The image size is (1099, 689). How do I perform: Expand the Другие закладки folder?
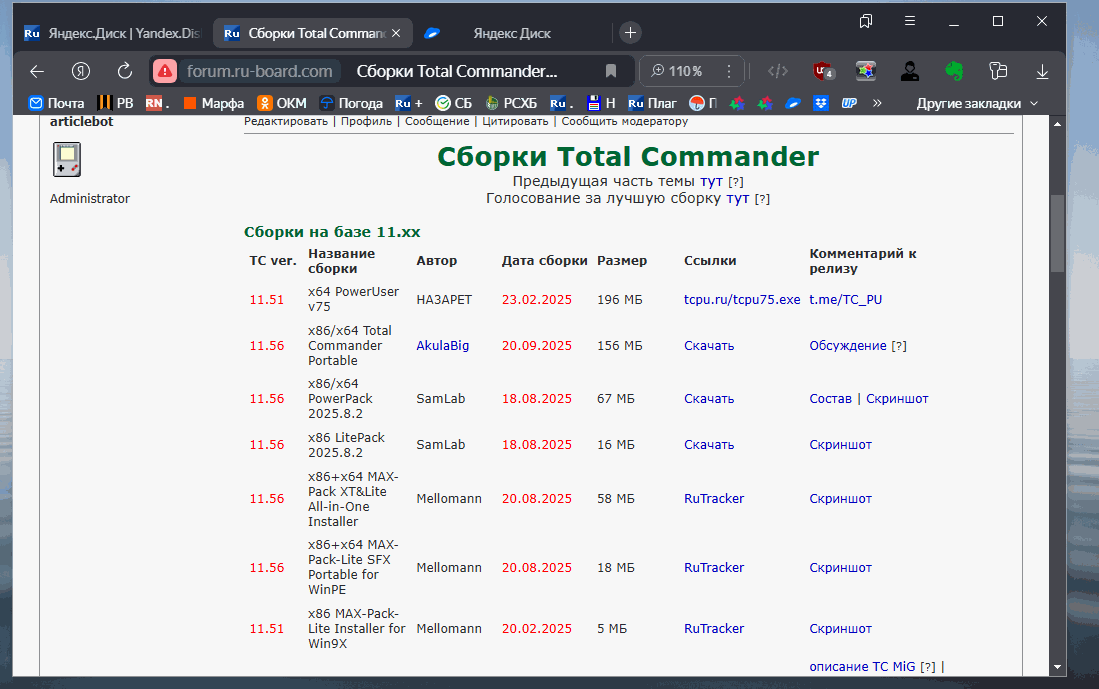point(977,103)
